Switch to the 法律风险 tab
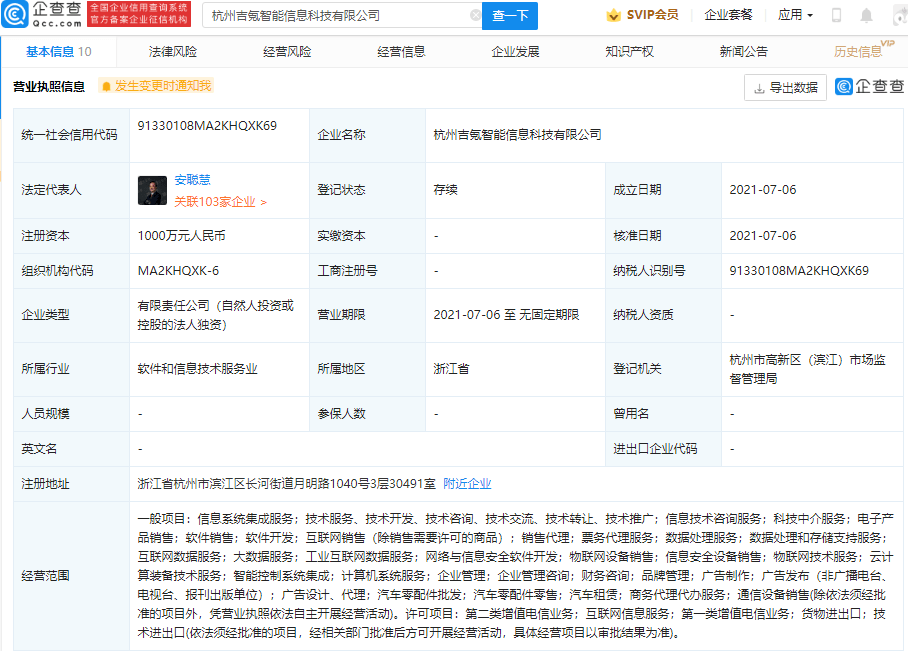The image size is (908, 651). (x=173, y=52)
